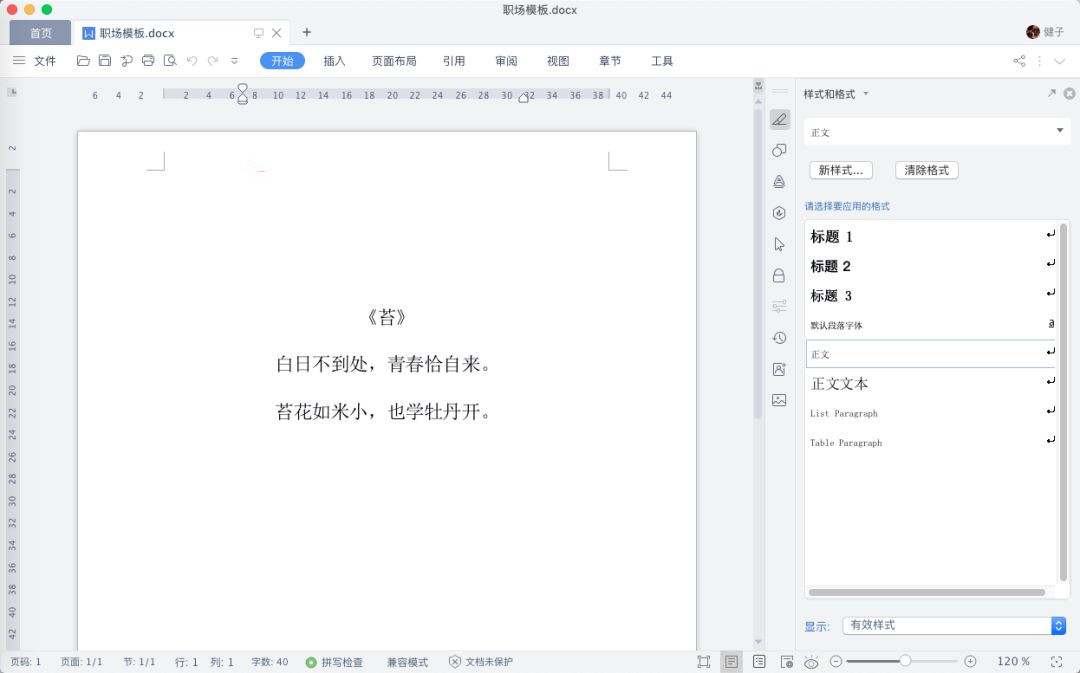Screen dimensions: 1080x673
Task: Expand the quick toolbar customization arrow
Action: pos(234,60)
